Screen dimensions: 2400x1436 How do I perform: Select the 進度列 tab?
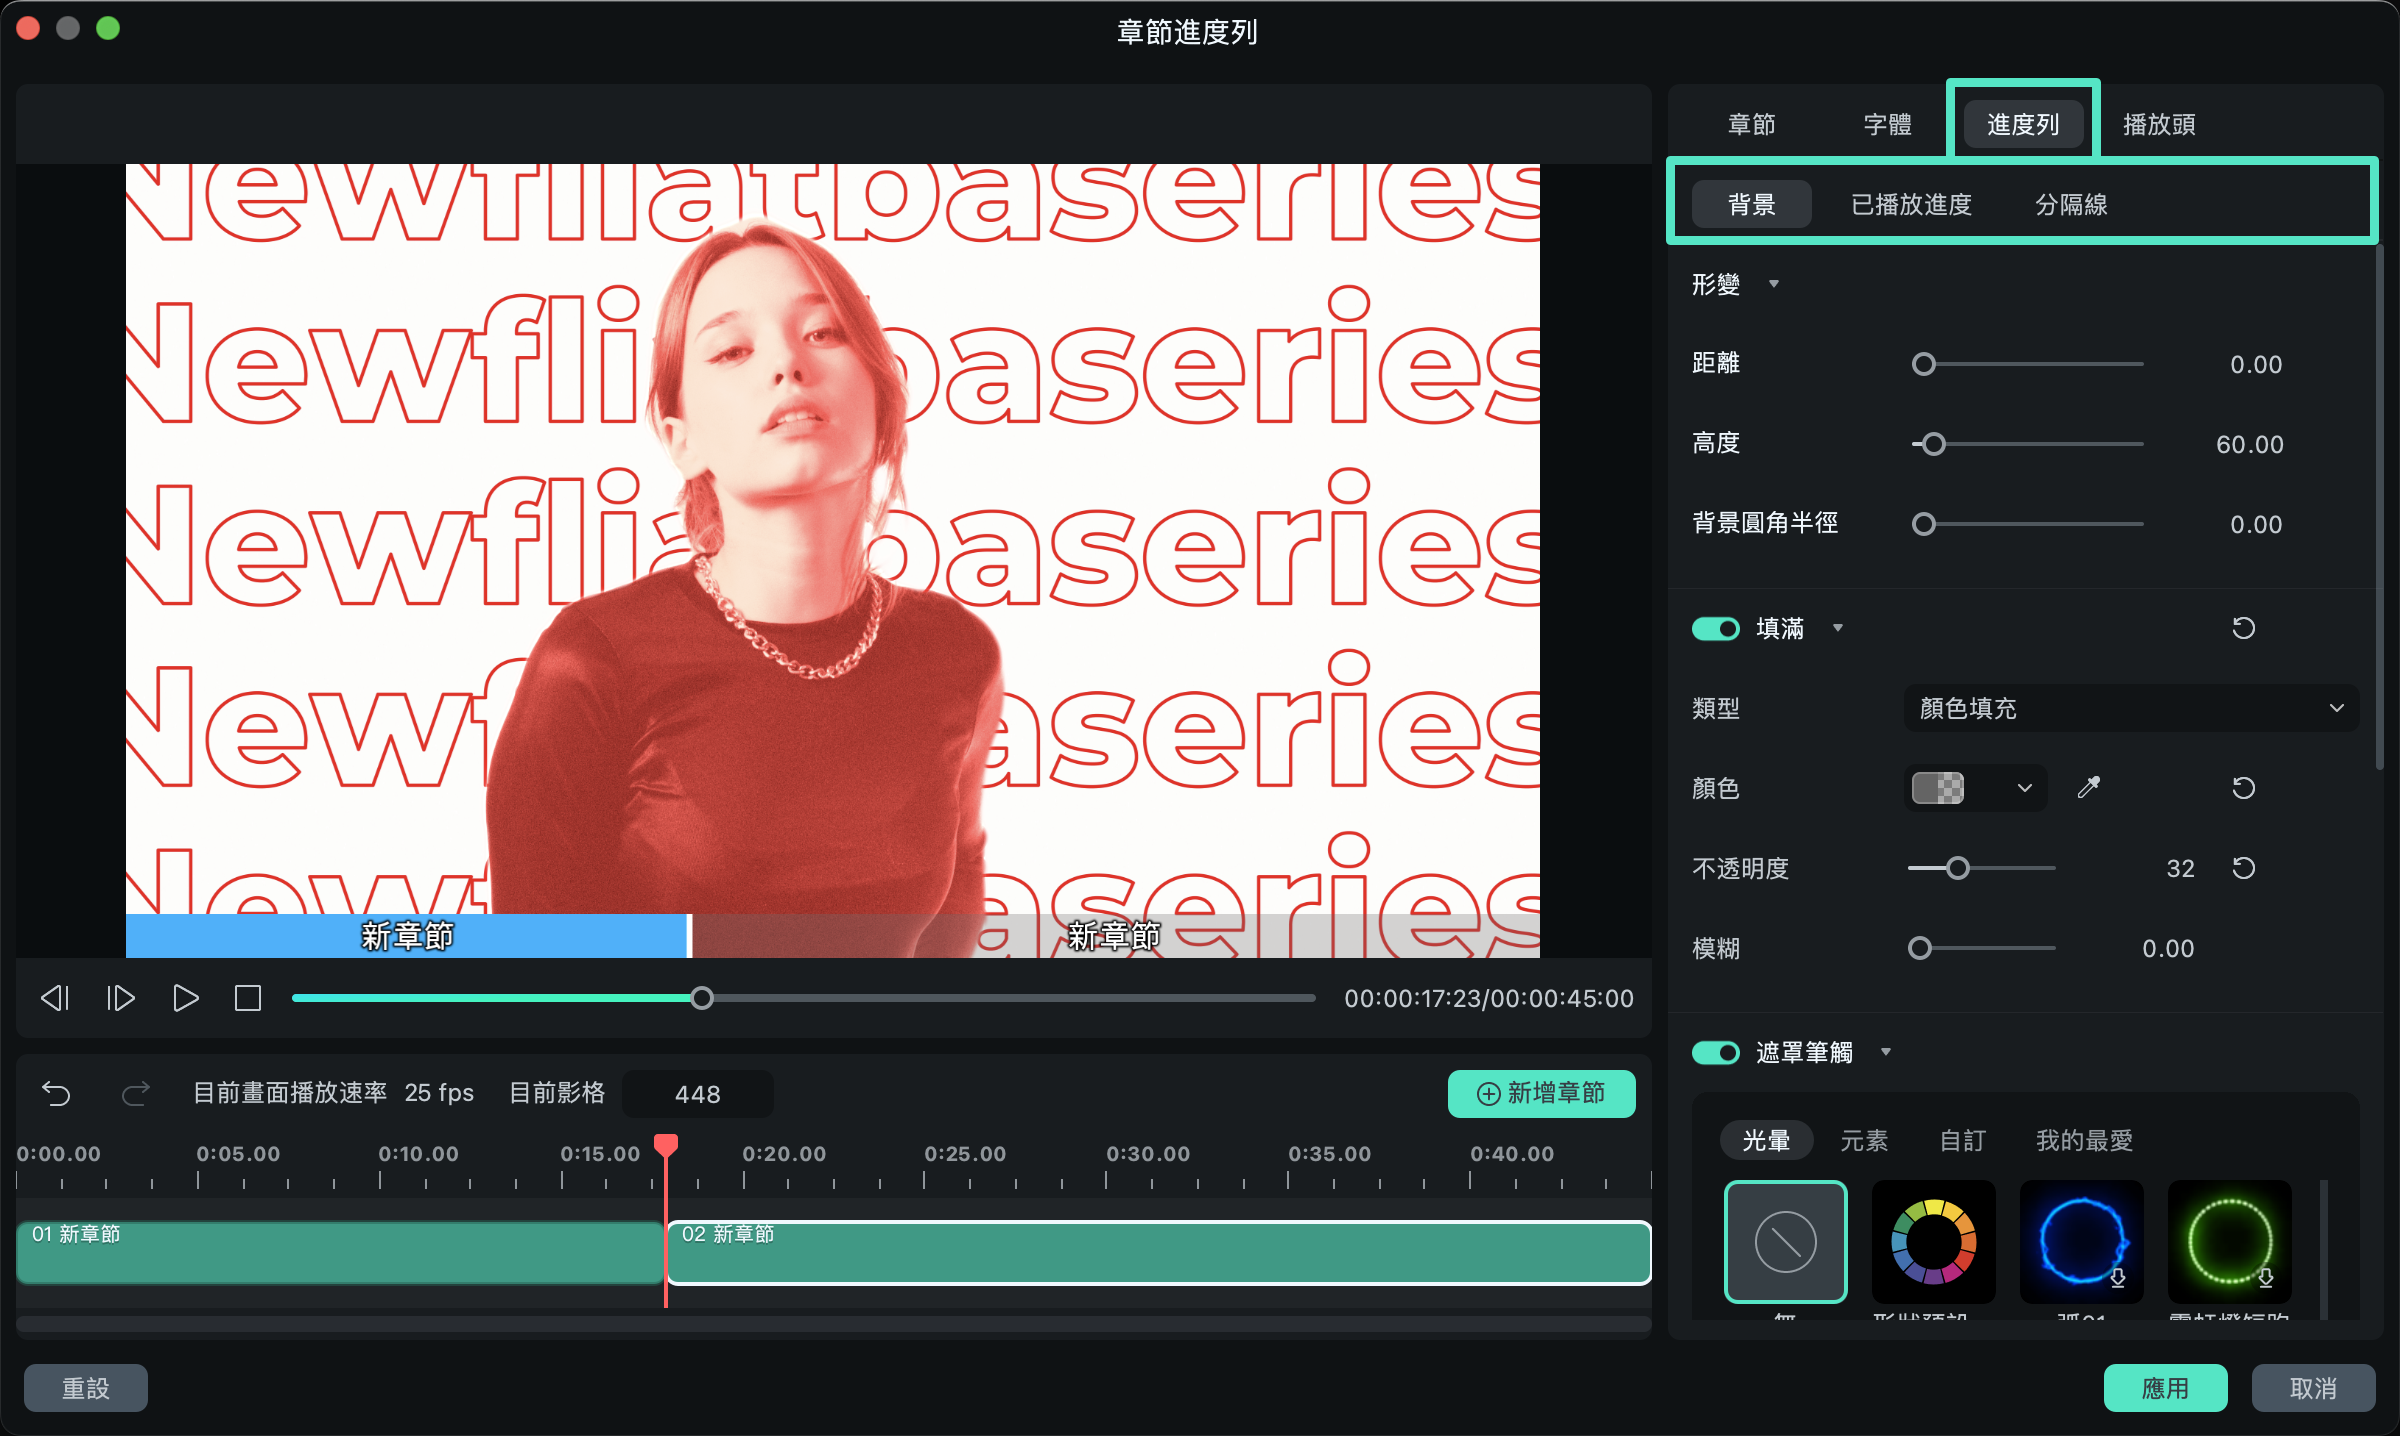pos(2023,124)
